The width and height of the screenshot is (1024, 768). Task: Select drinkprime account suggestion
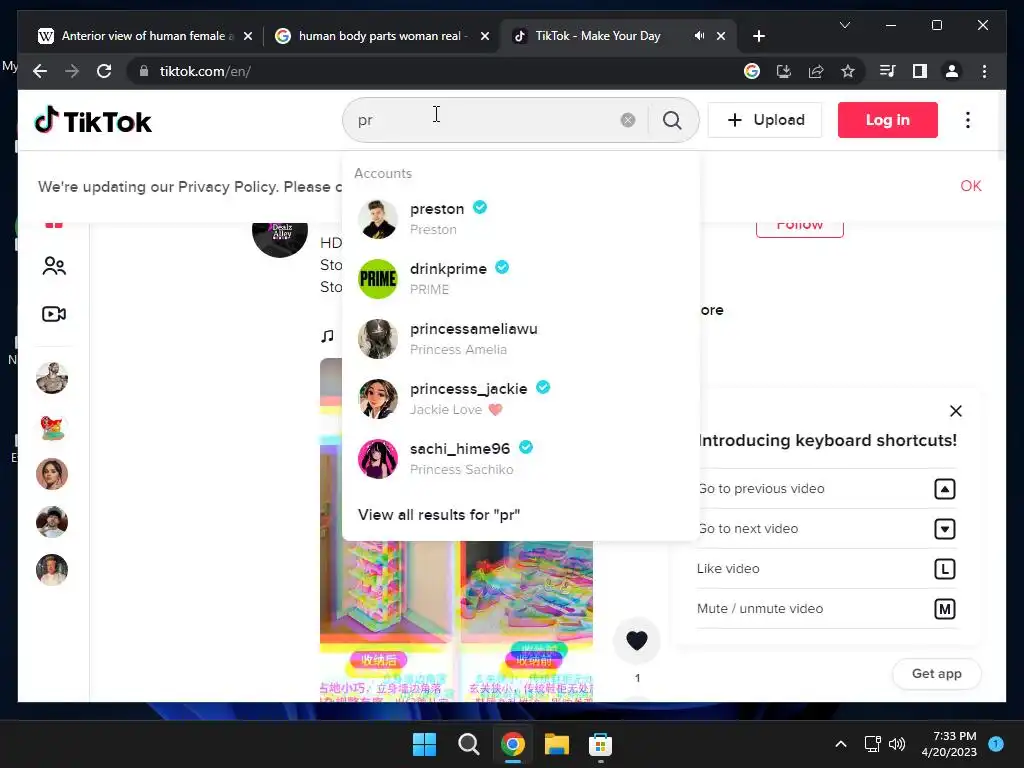tap(520, 279)
